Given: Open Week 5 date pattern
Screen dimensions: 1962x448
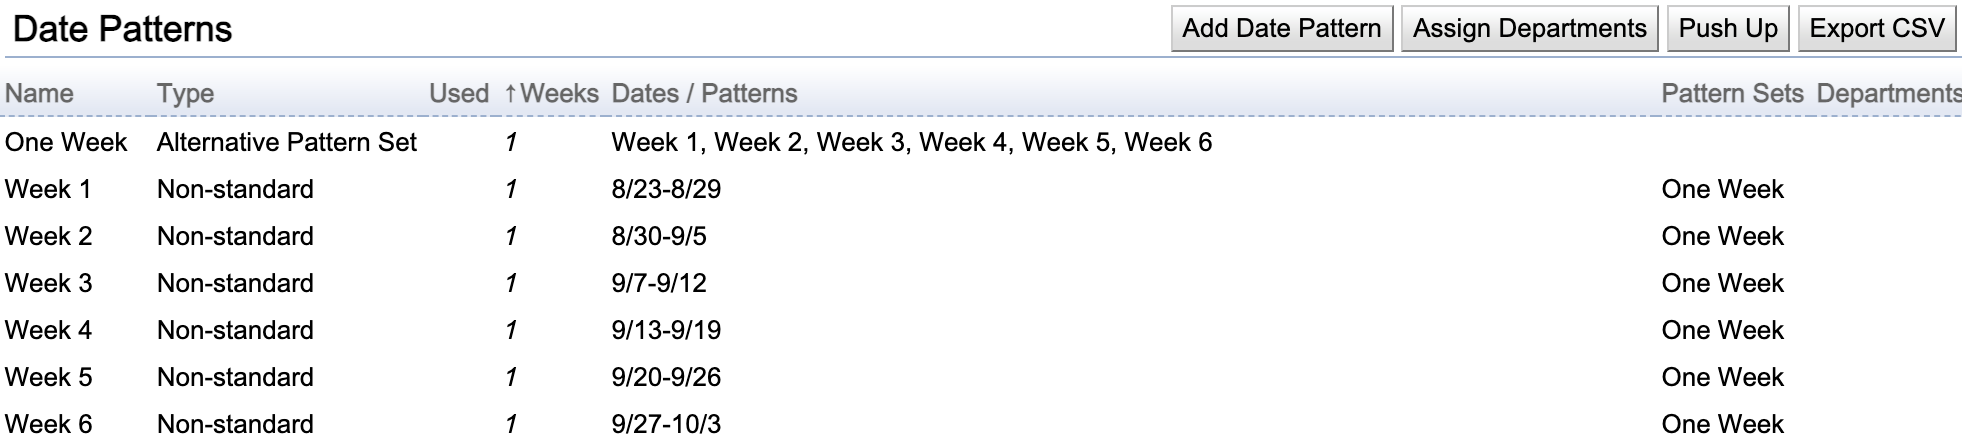Looking at the screenshot, I should [x=981, y=377].
